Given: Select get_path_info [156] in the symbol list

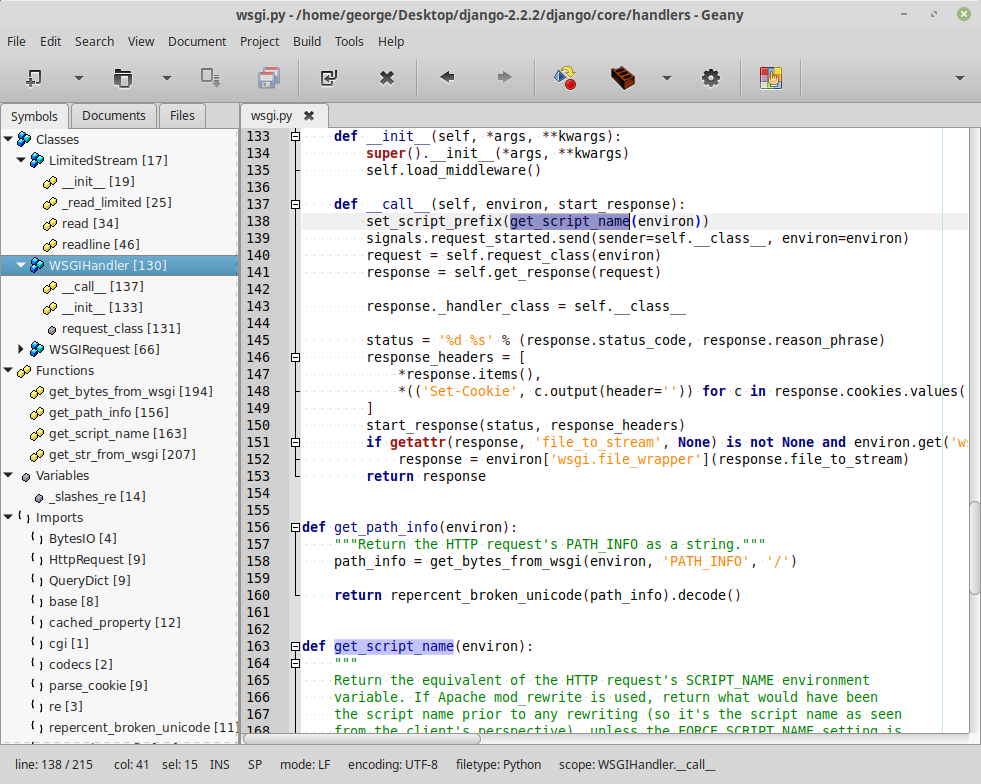Looking at the screenshot, I should pyautogui.click(x=108, y=412).
